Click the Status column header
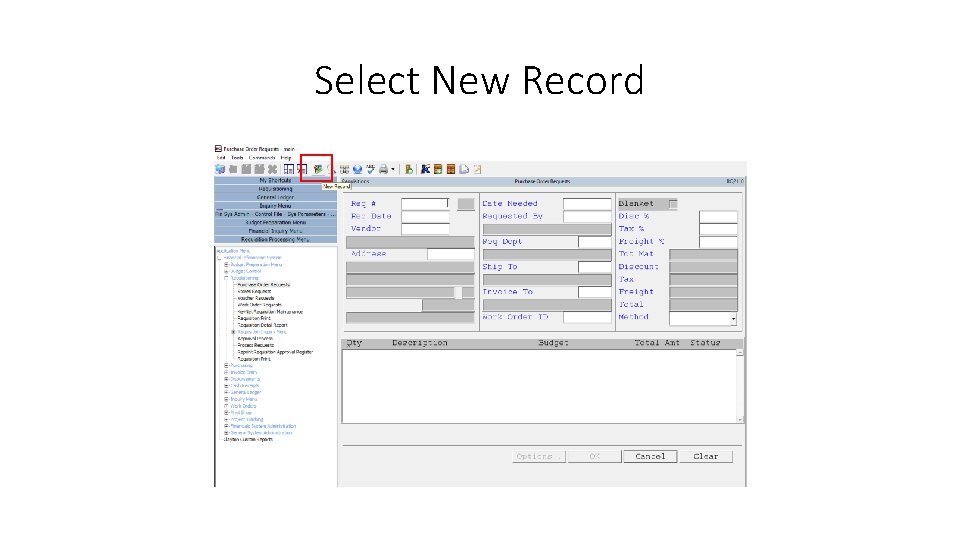This screenshot has height=540, width=960. pyautogui.click(x=705, y=343)
